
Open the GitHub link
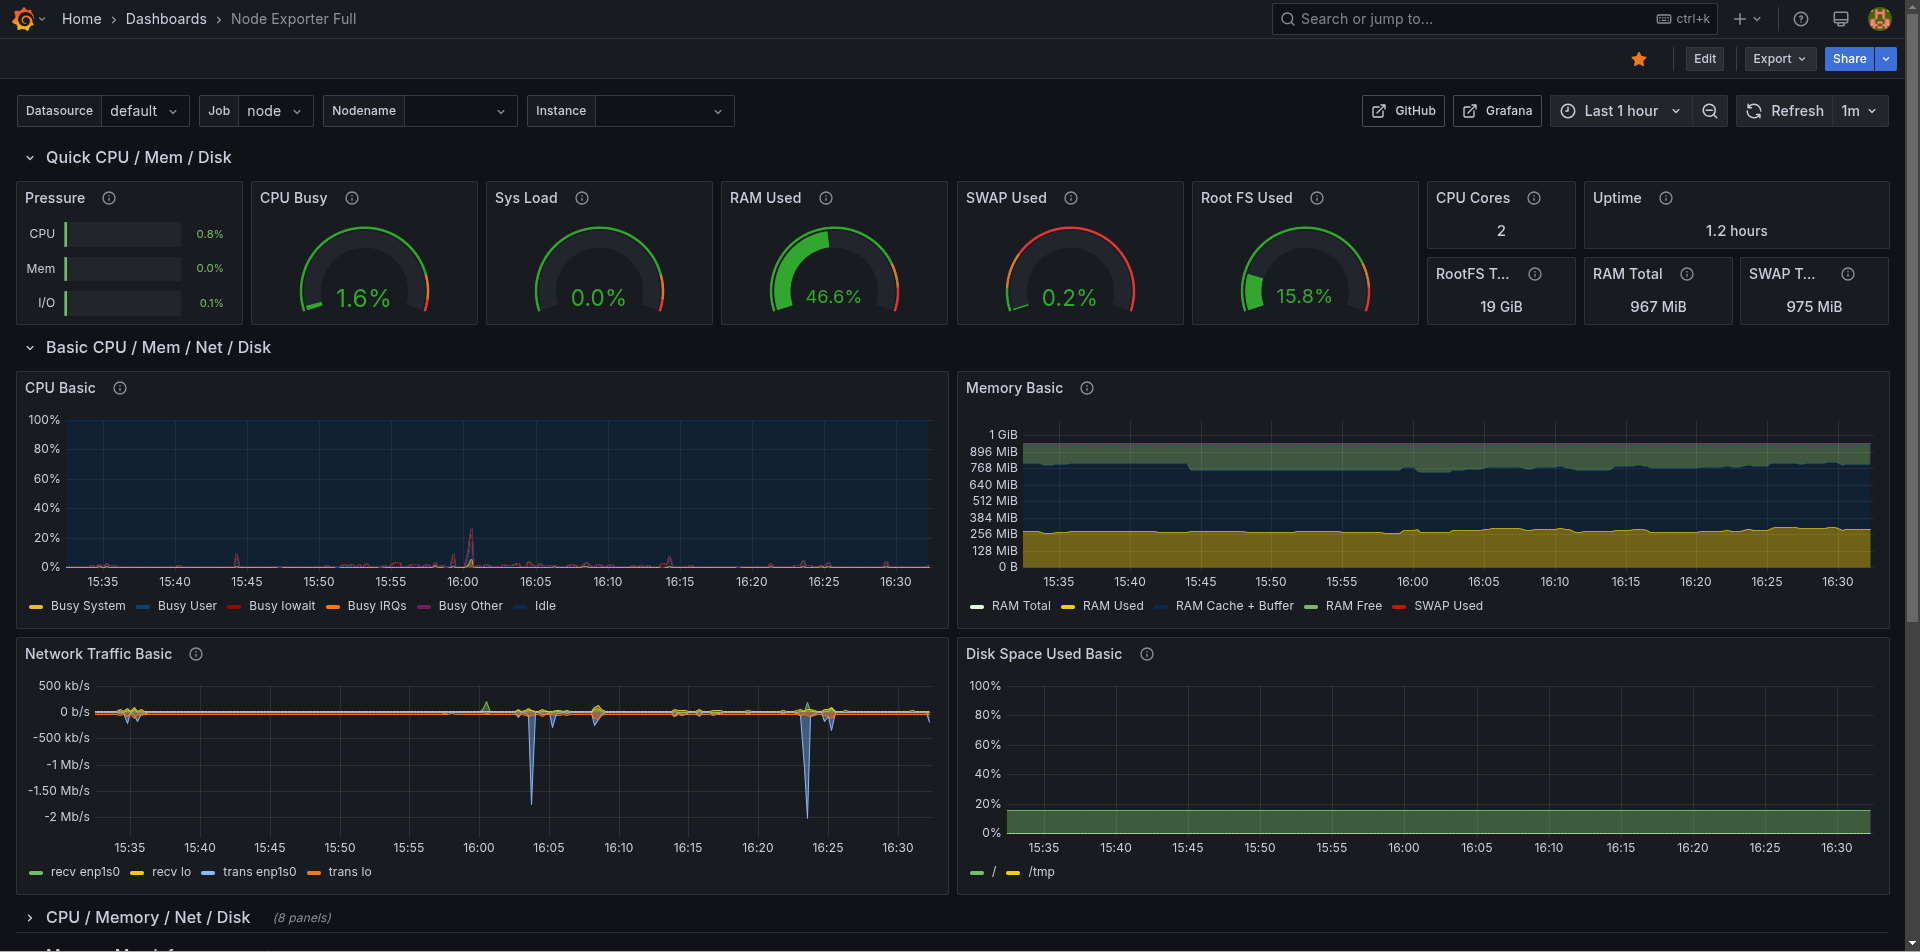tap(1404, 111)
